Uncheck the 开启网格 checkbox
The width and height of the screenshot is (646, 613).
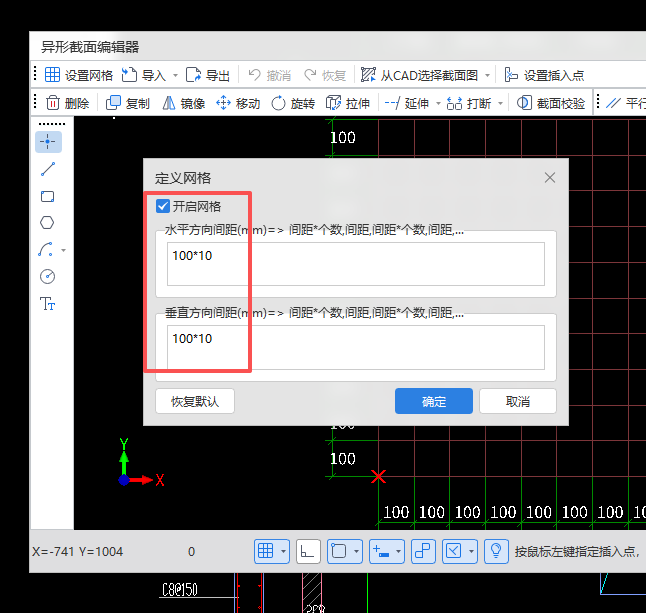(163, 206)
